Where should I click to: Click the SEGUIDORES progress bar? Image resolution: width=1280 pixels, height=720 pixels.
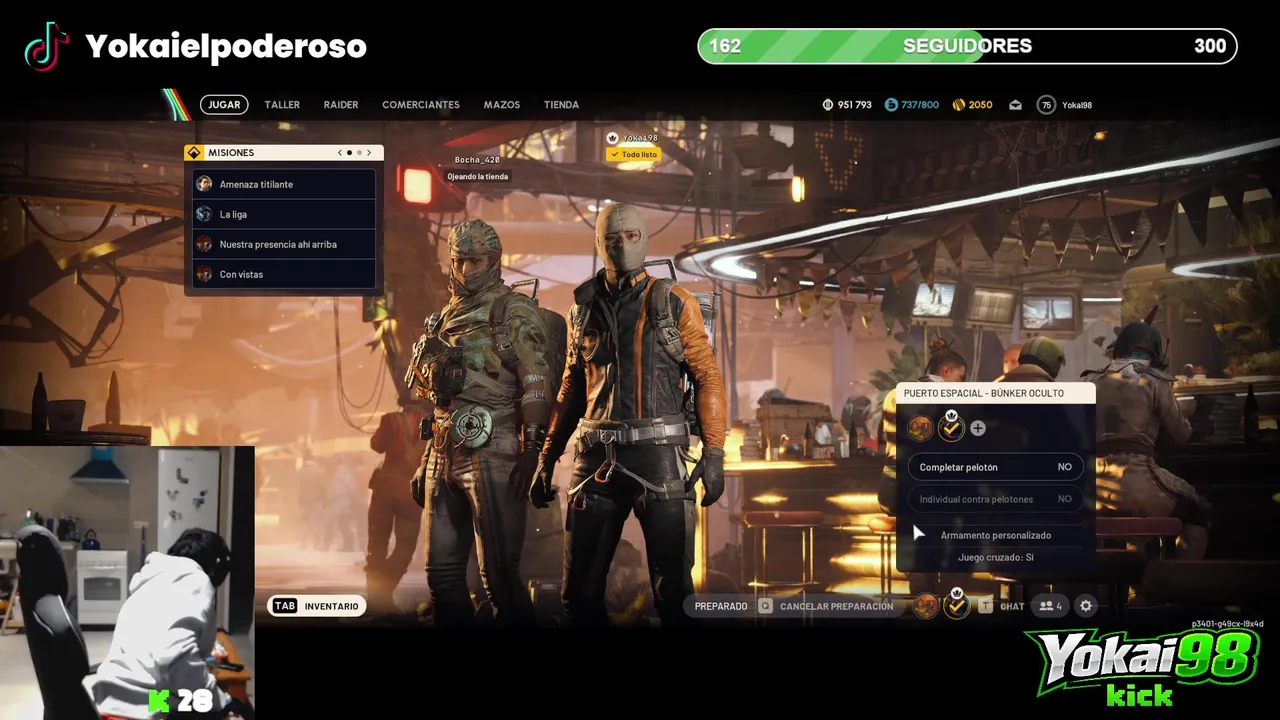coord(967,46)
